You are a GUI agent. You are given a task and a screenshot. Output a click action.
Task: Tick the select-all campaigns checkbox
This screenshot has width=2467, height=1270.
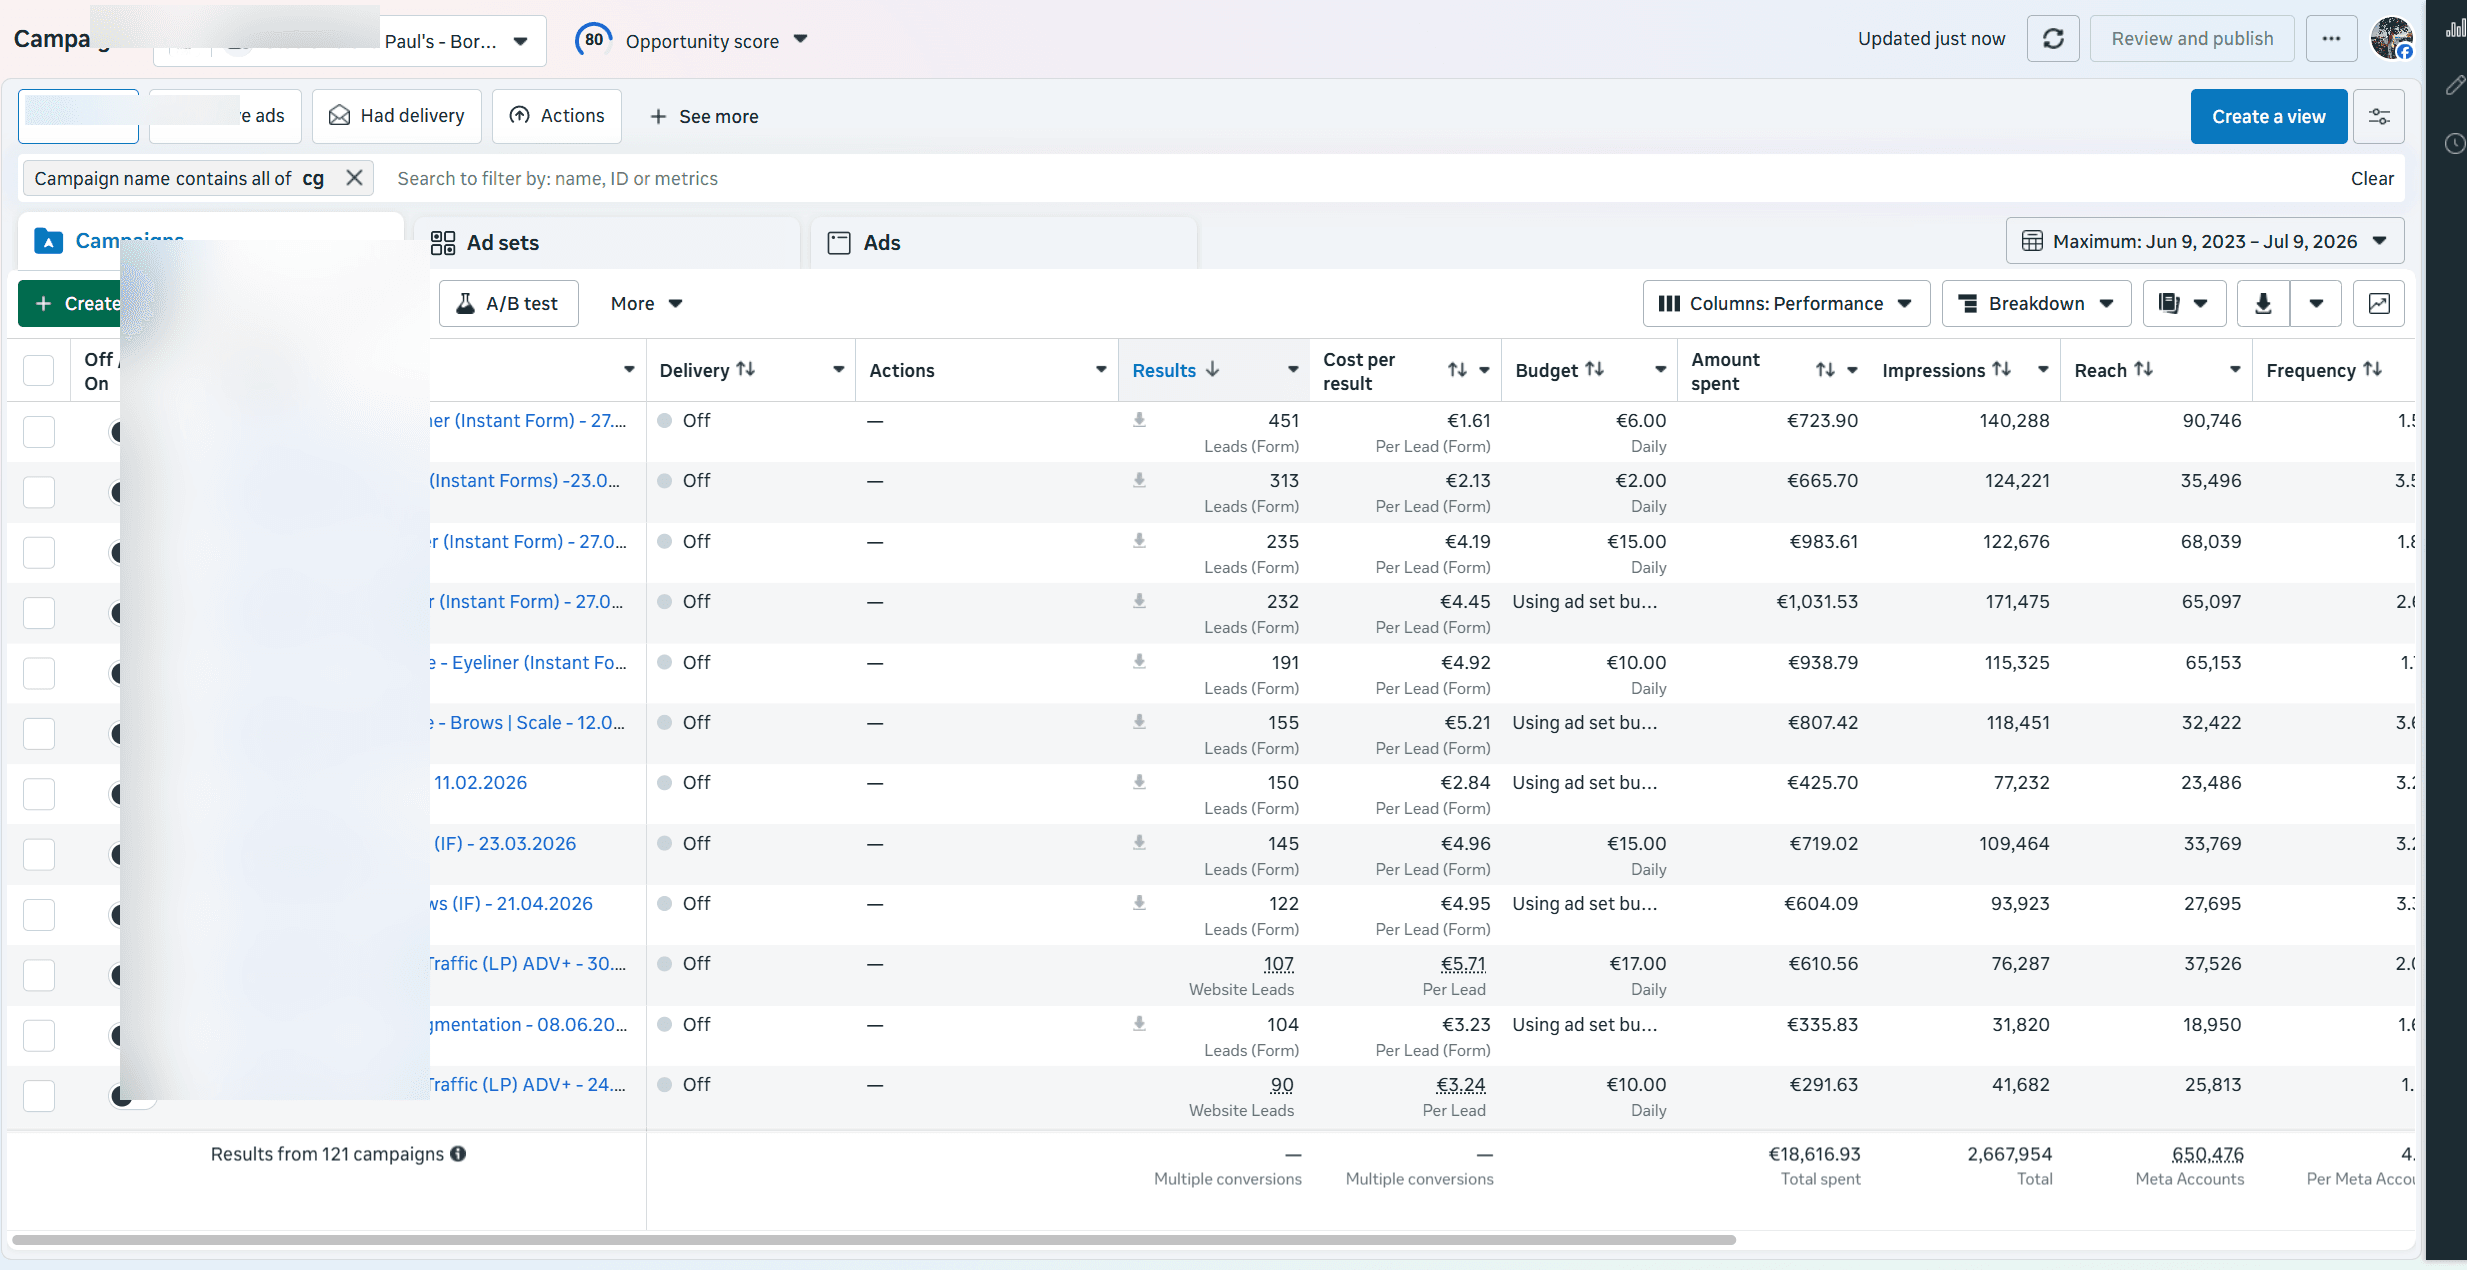point(39,371)
